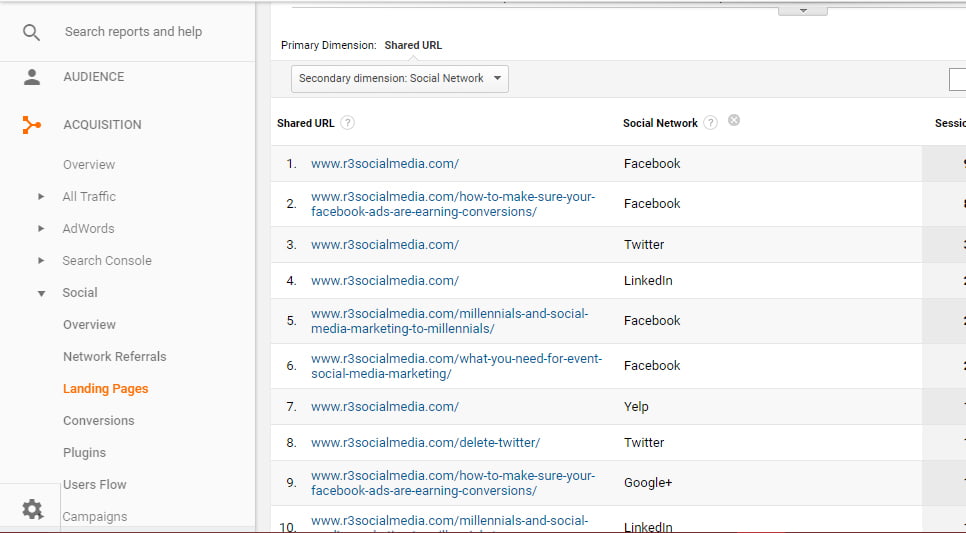Click Yelp cell in row 7
Viewport: 966px width, 533px height.
click(x=636, y=407)
